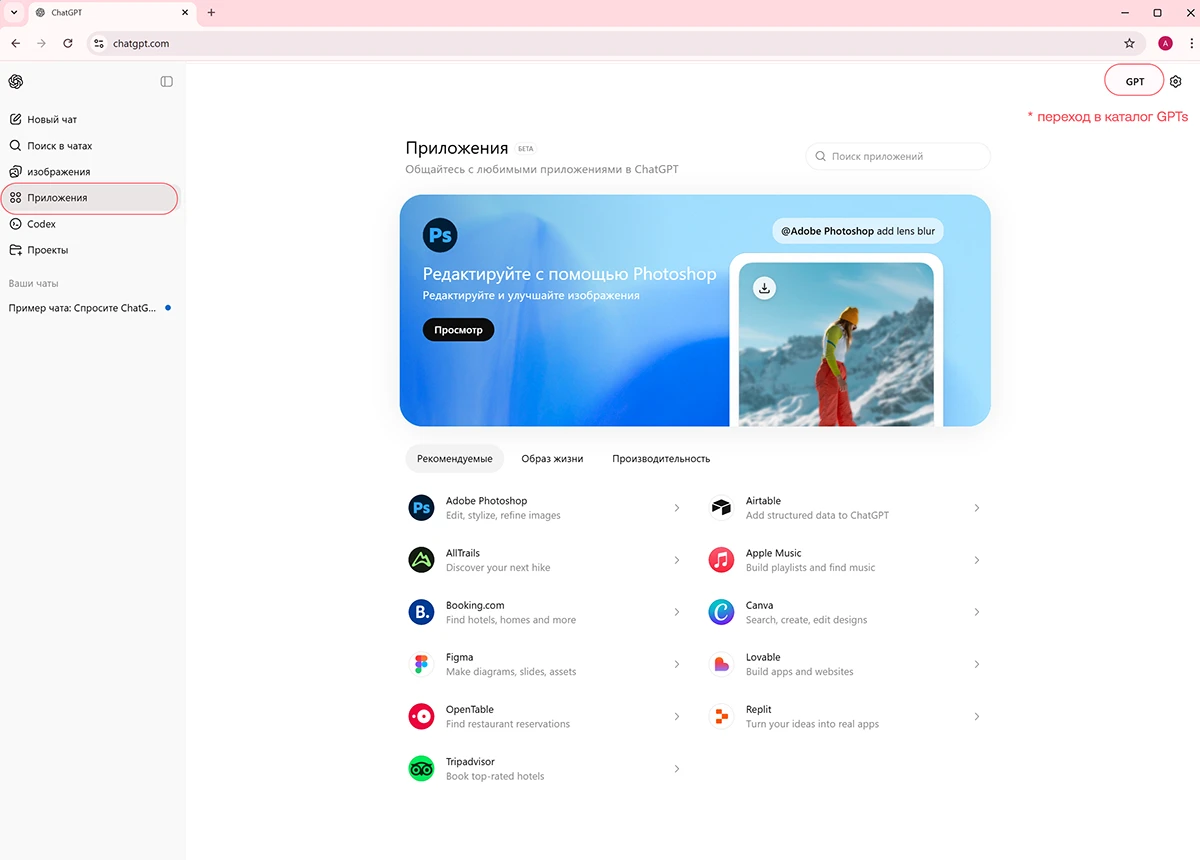Viewport: 1200px width, 860px height.
Task: Click the settings gear icon beside GPT
Action: point(1176,82)
